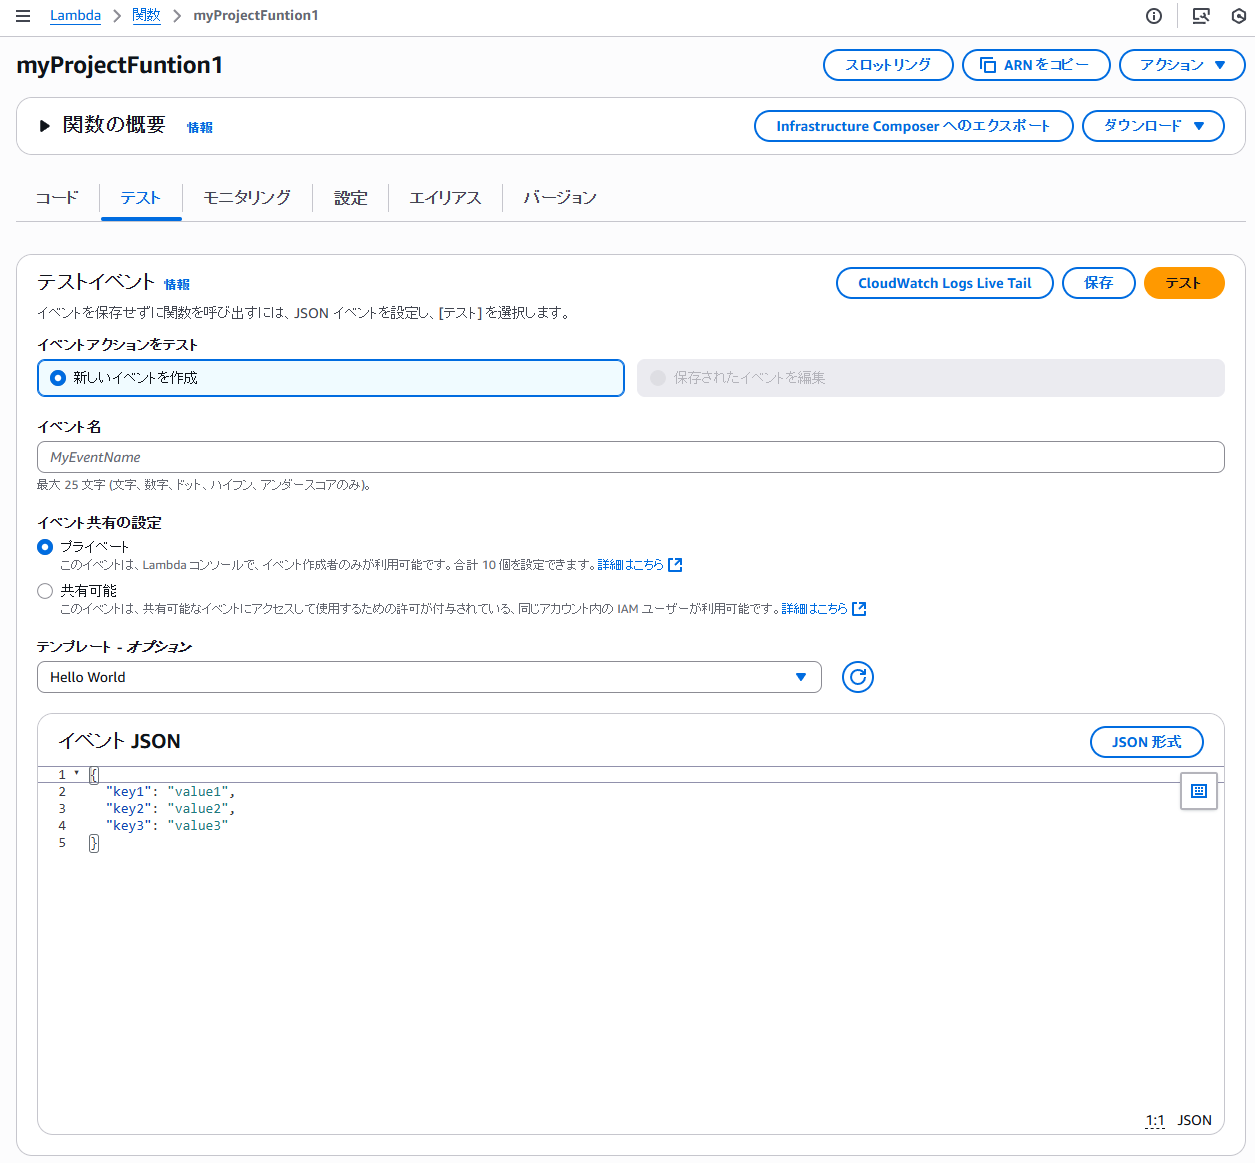Click the keyboard shortcuts icon in JSON editor
The width and height of the screenshot is (1255, 1163).
1199,791
